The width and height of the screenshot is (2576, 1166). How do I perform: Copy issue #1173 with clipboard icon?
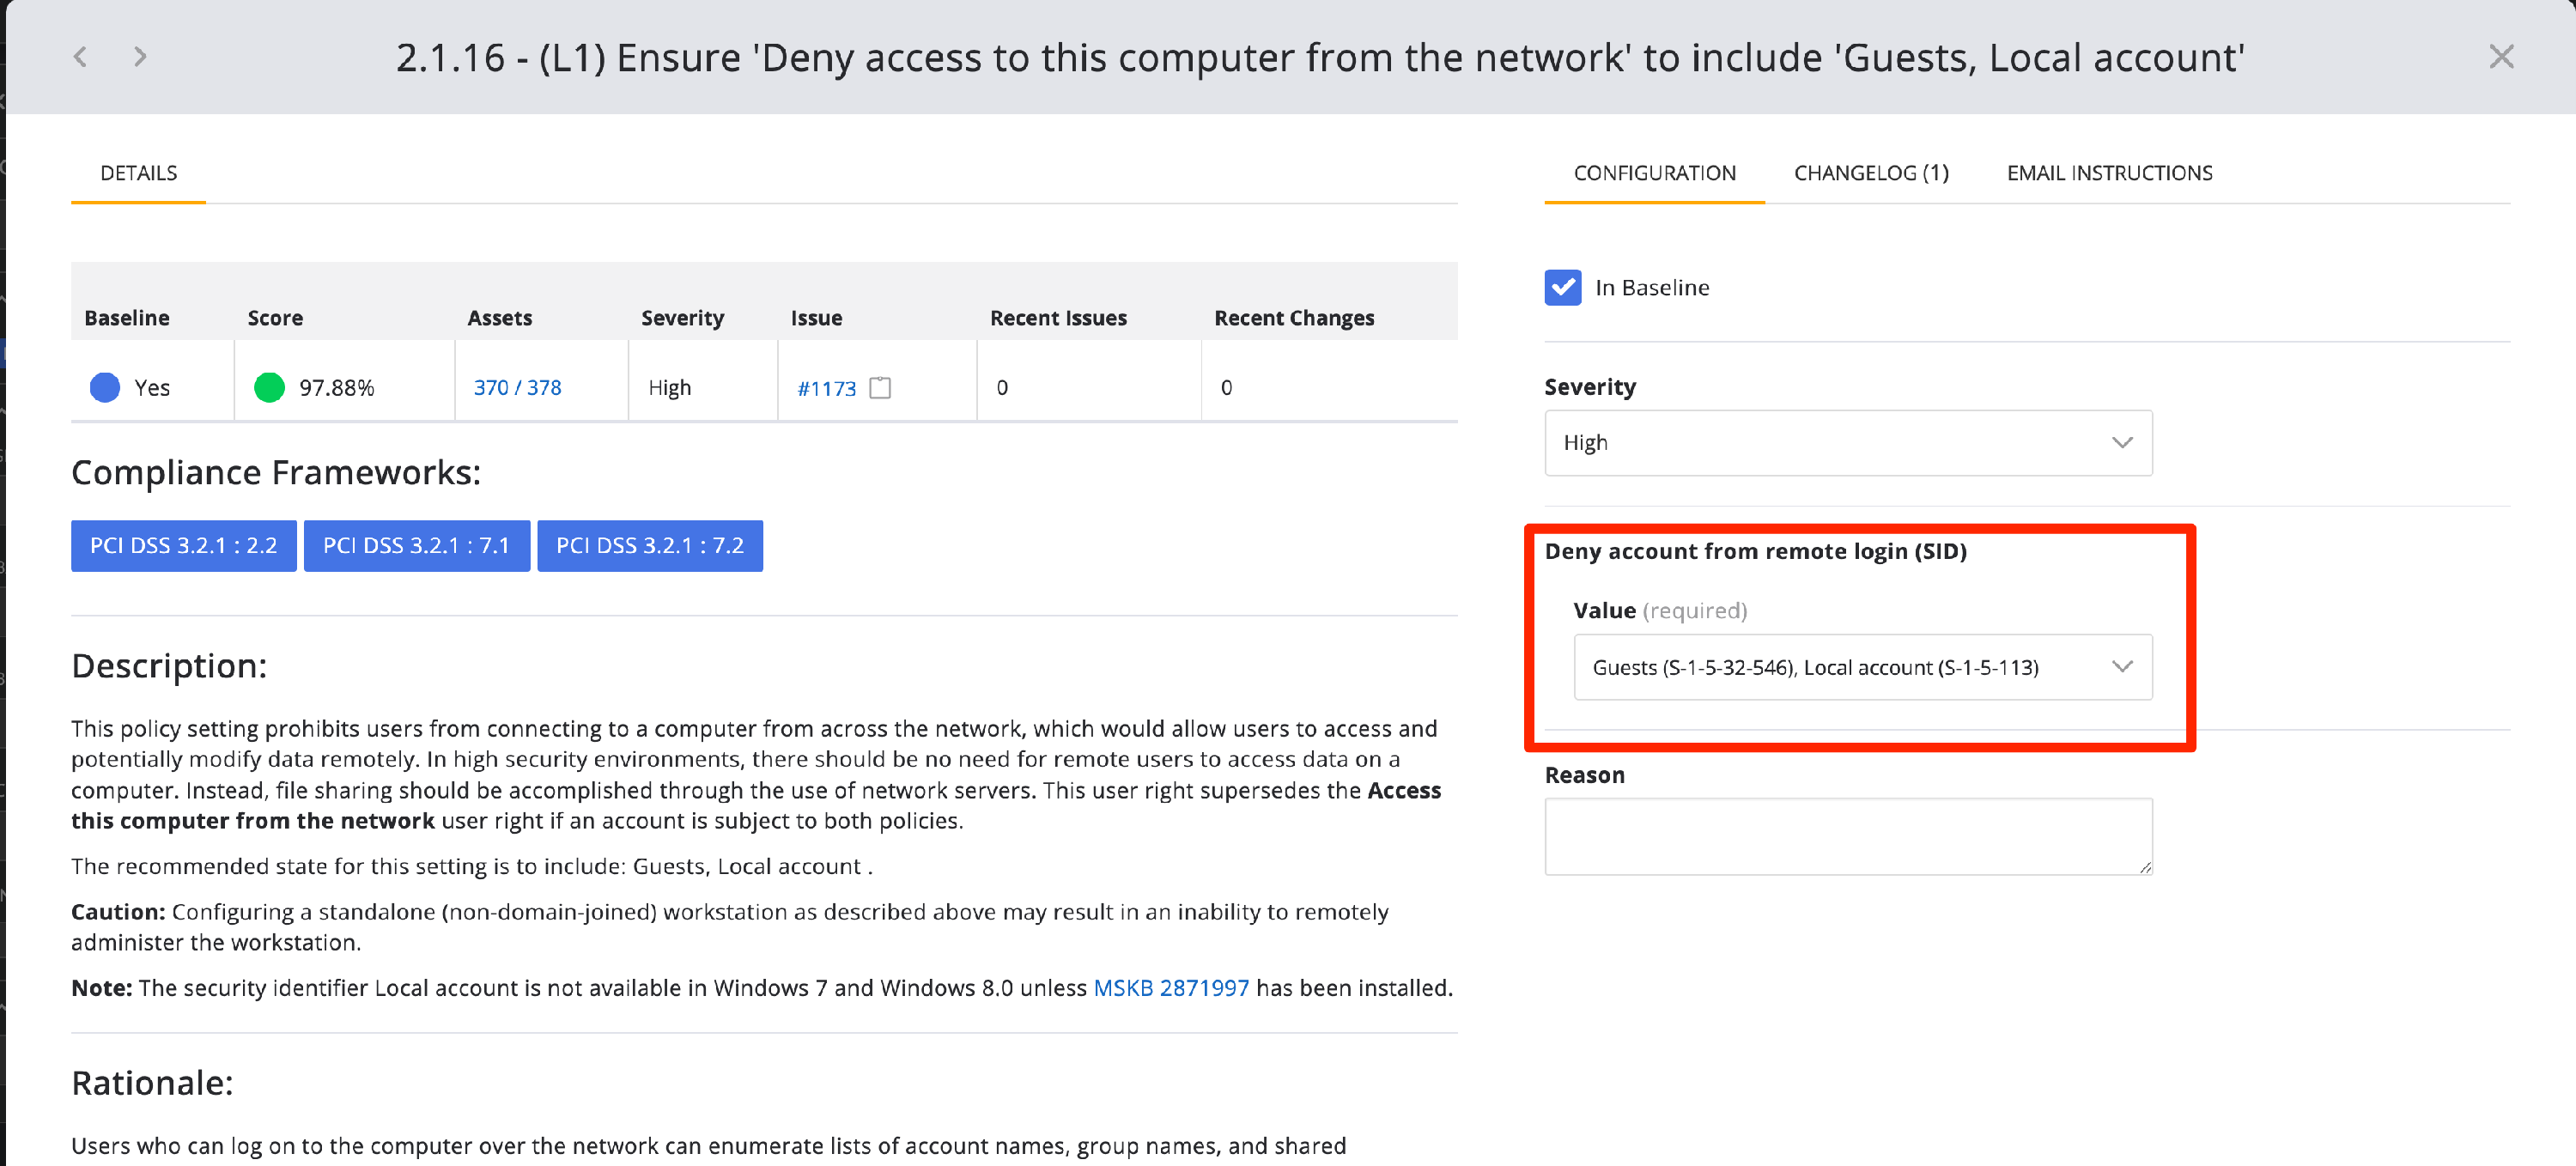(880, 388)
